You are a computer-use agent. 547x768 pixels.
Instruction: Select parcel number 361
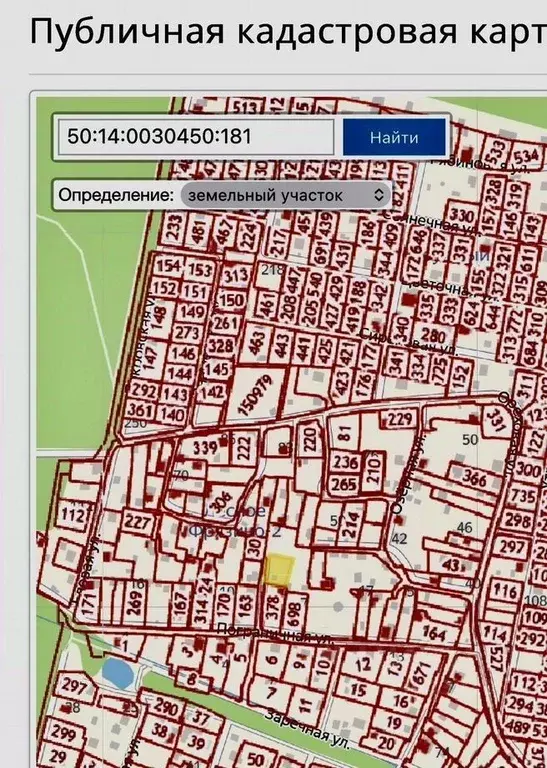point(140,410)
